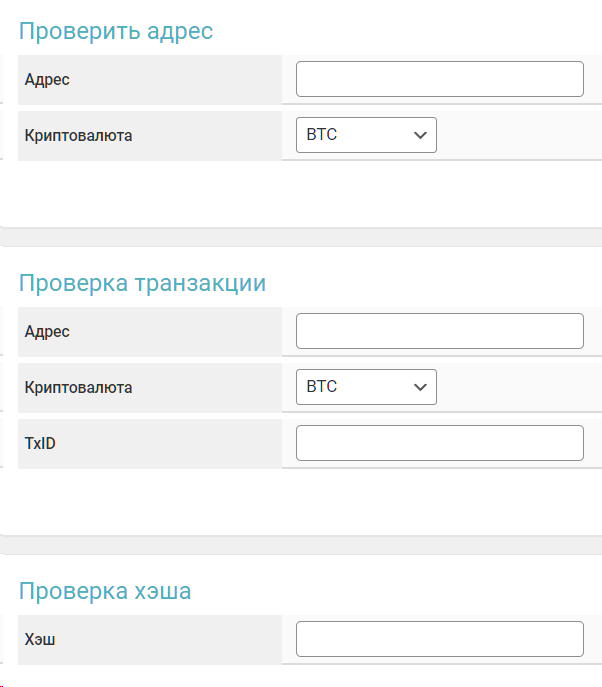Click the Криптовалюта label in Проверить адрес
This screenshot has width=602, height=687.
point(78,135)
